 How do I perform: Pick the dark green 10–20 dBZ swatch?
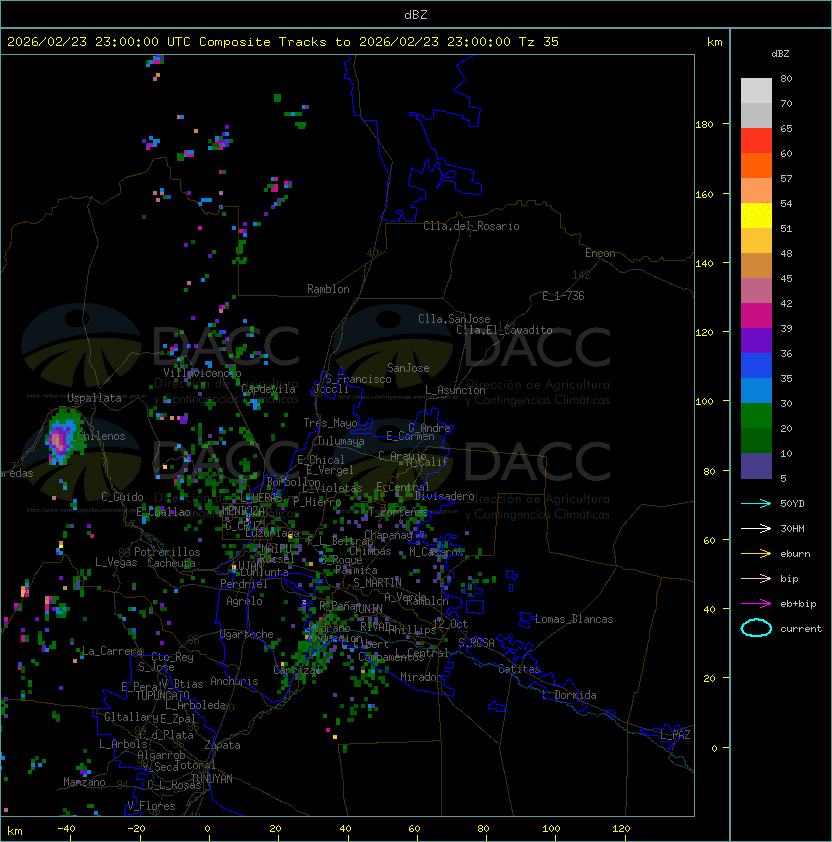click(x=756, y=440)
